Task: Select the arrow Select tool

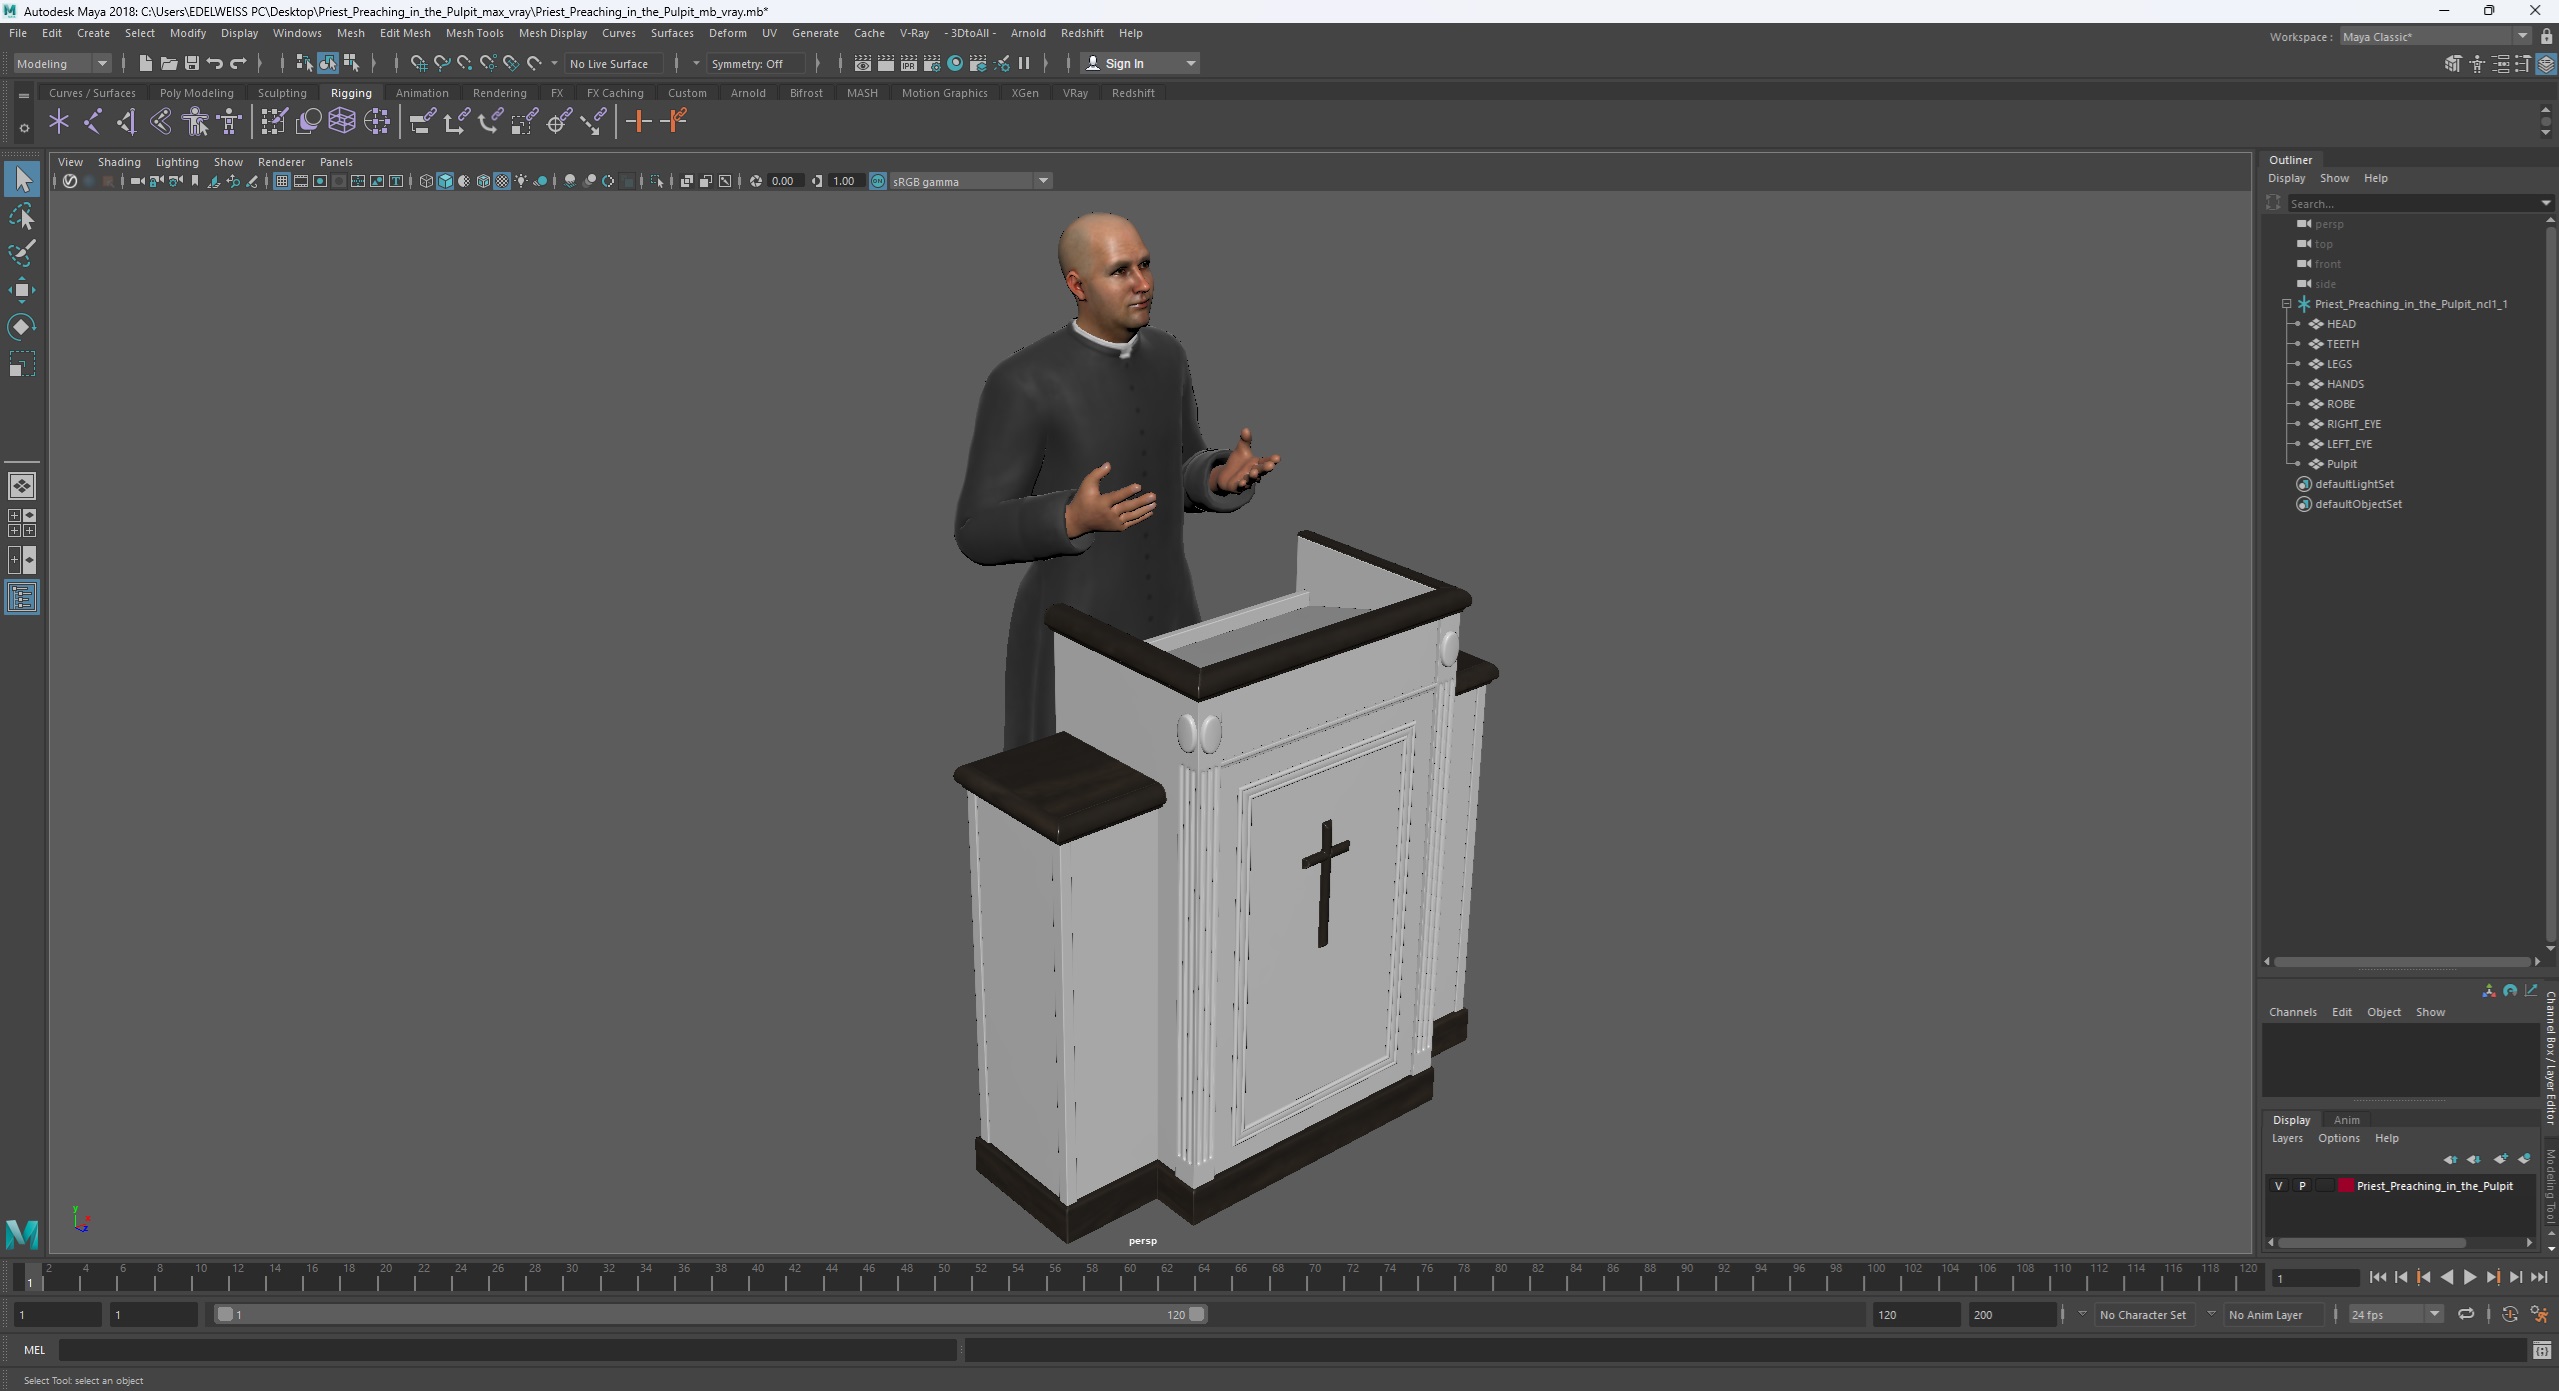Action: [22, 180]
